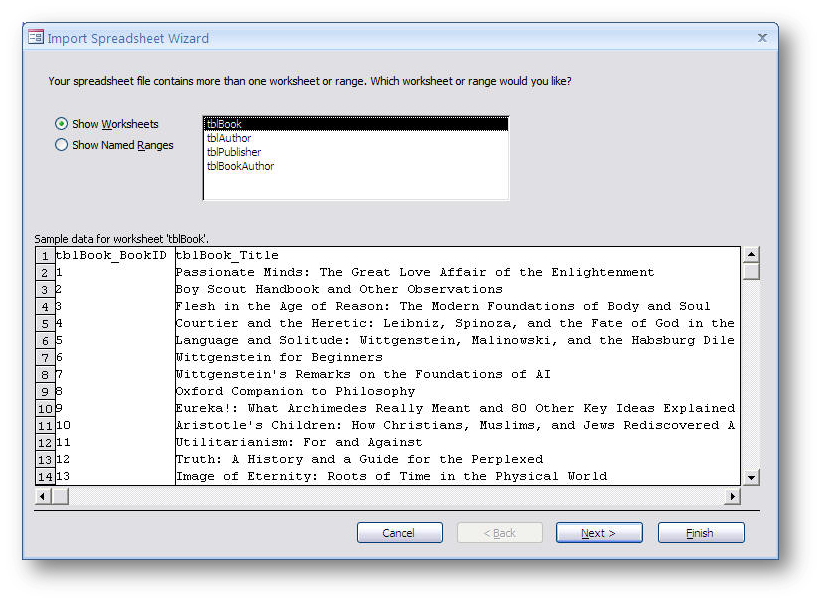Click the dialog close X
The height and width of the screenshot is (602, 821).
coord(762,37)
